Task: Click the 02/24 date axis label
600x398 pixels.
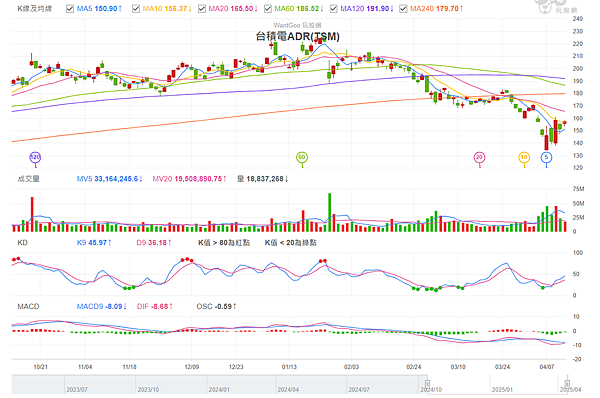Action: pos(414,367)
